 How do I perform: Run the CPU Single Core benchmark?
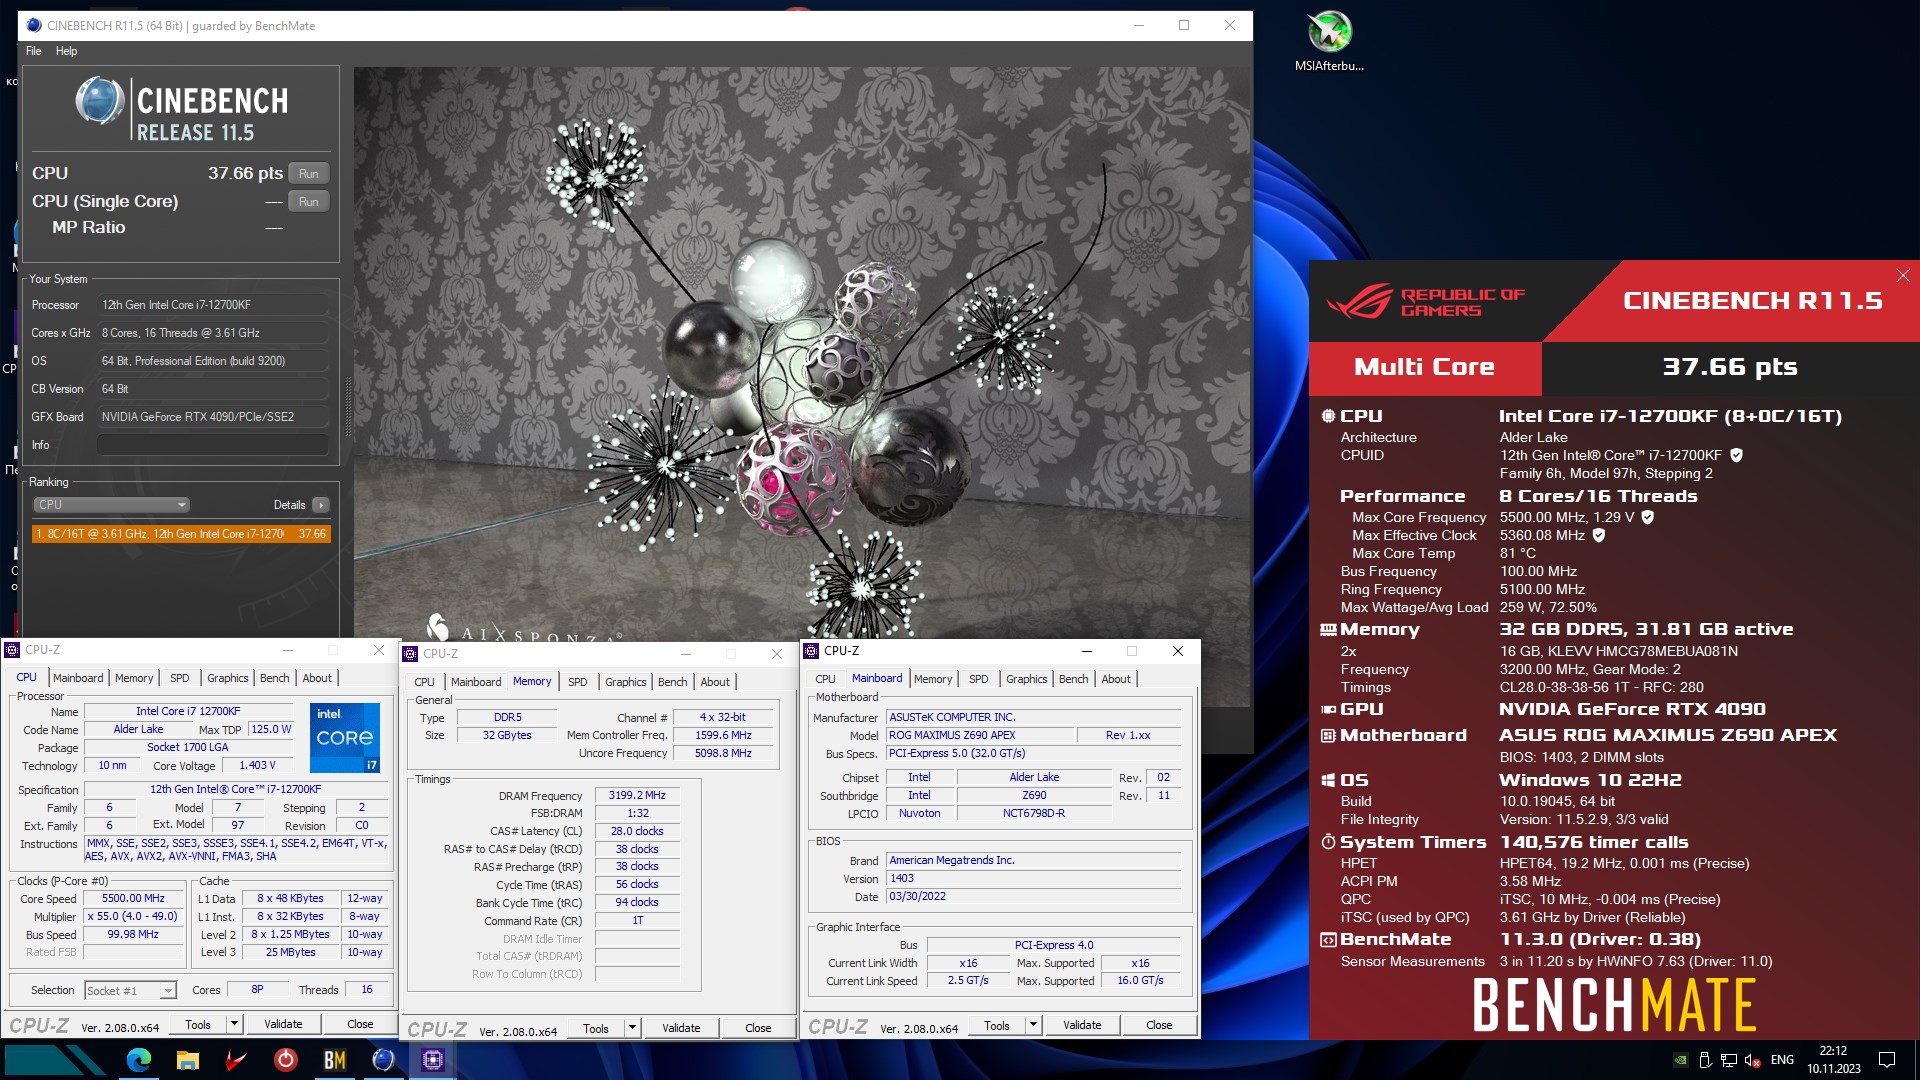[x=309, y=202]
